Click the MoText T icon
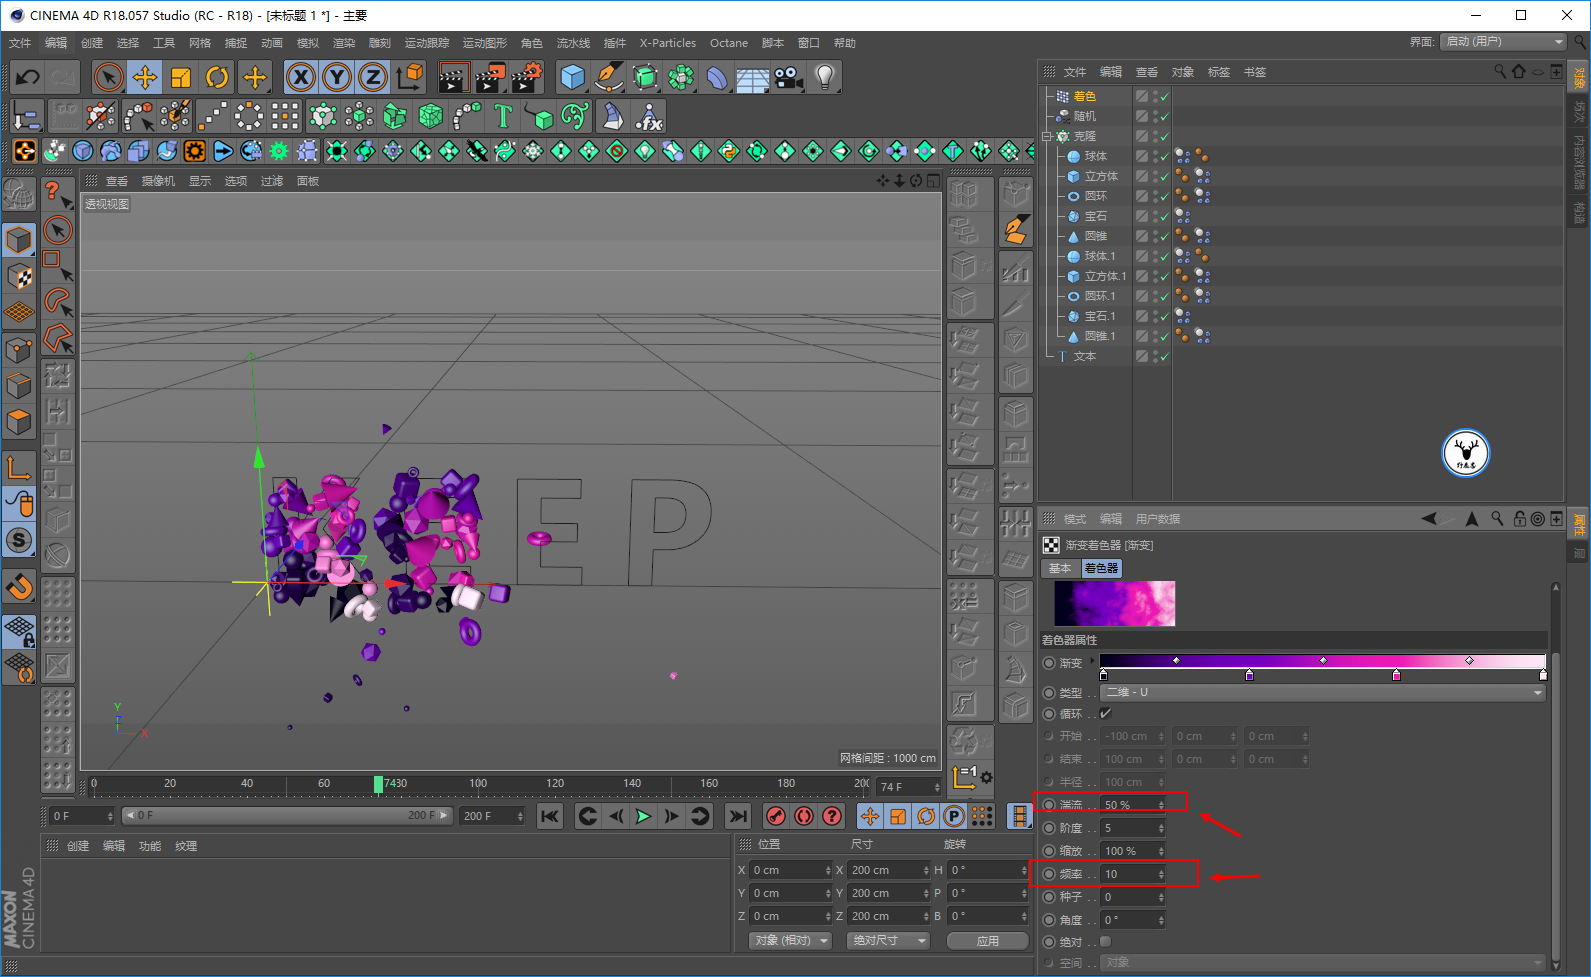The width and height of the screenshot is (1591, 977). pyautogui.click(x=503, y=117)
